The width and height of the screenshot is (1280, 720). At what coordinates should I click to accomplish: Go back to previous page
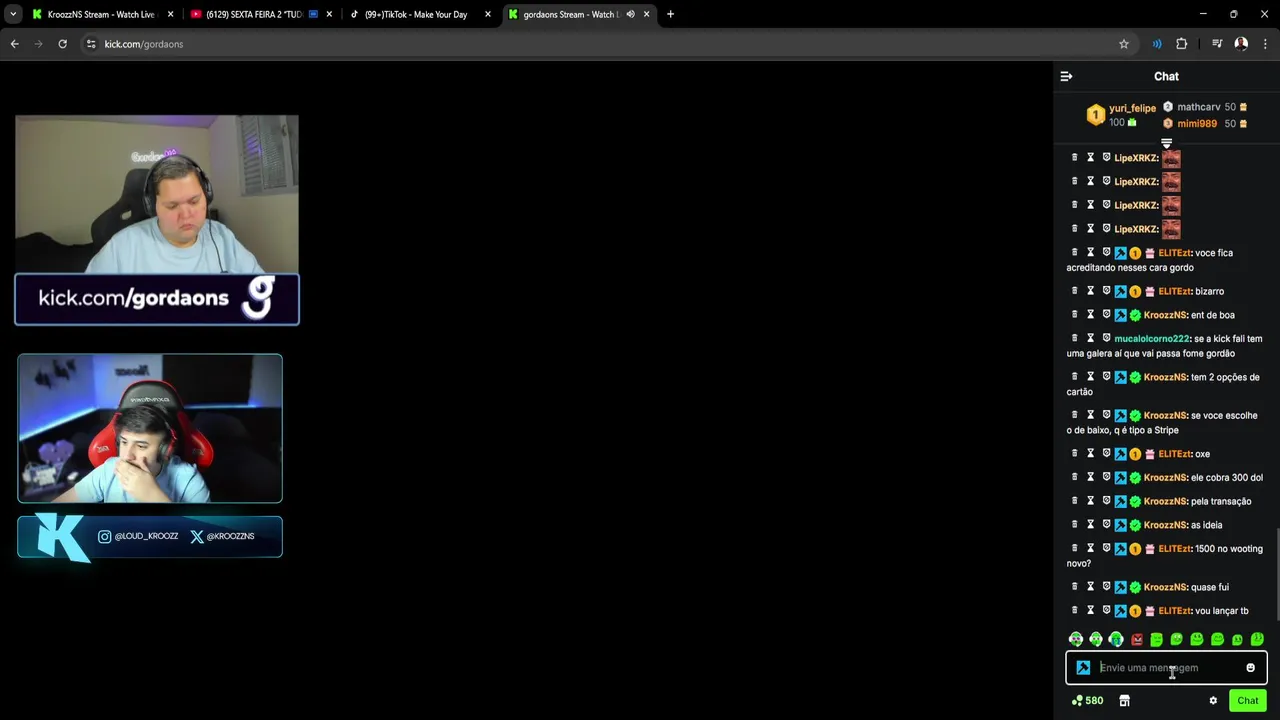pyautogui.click(x=14, y=44)
